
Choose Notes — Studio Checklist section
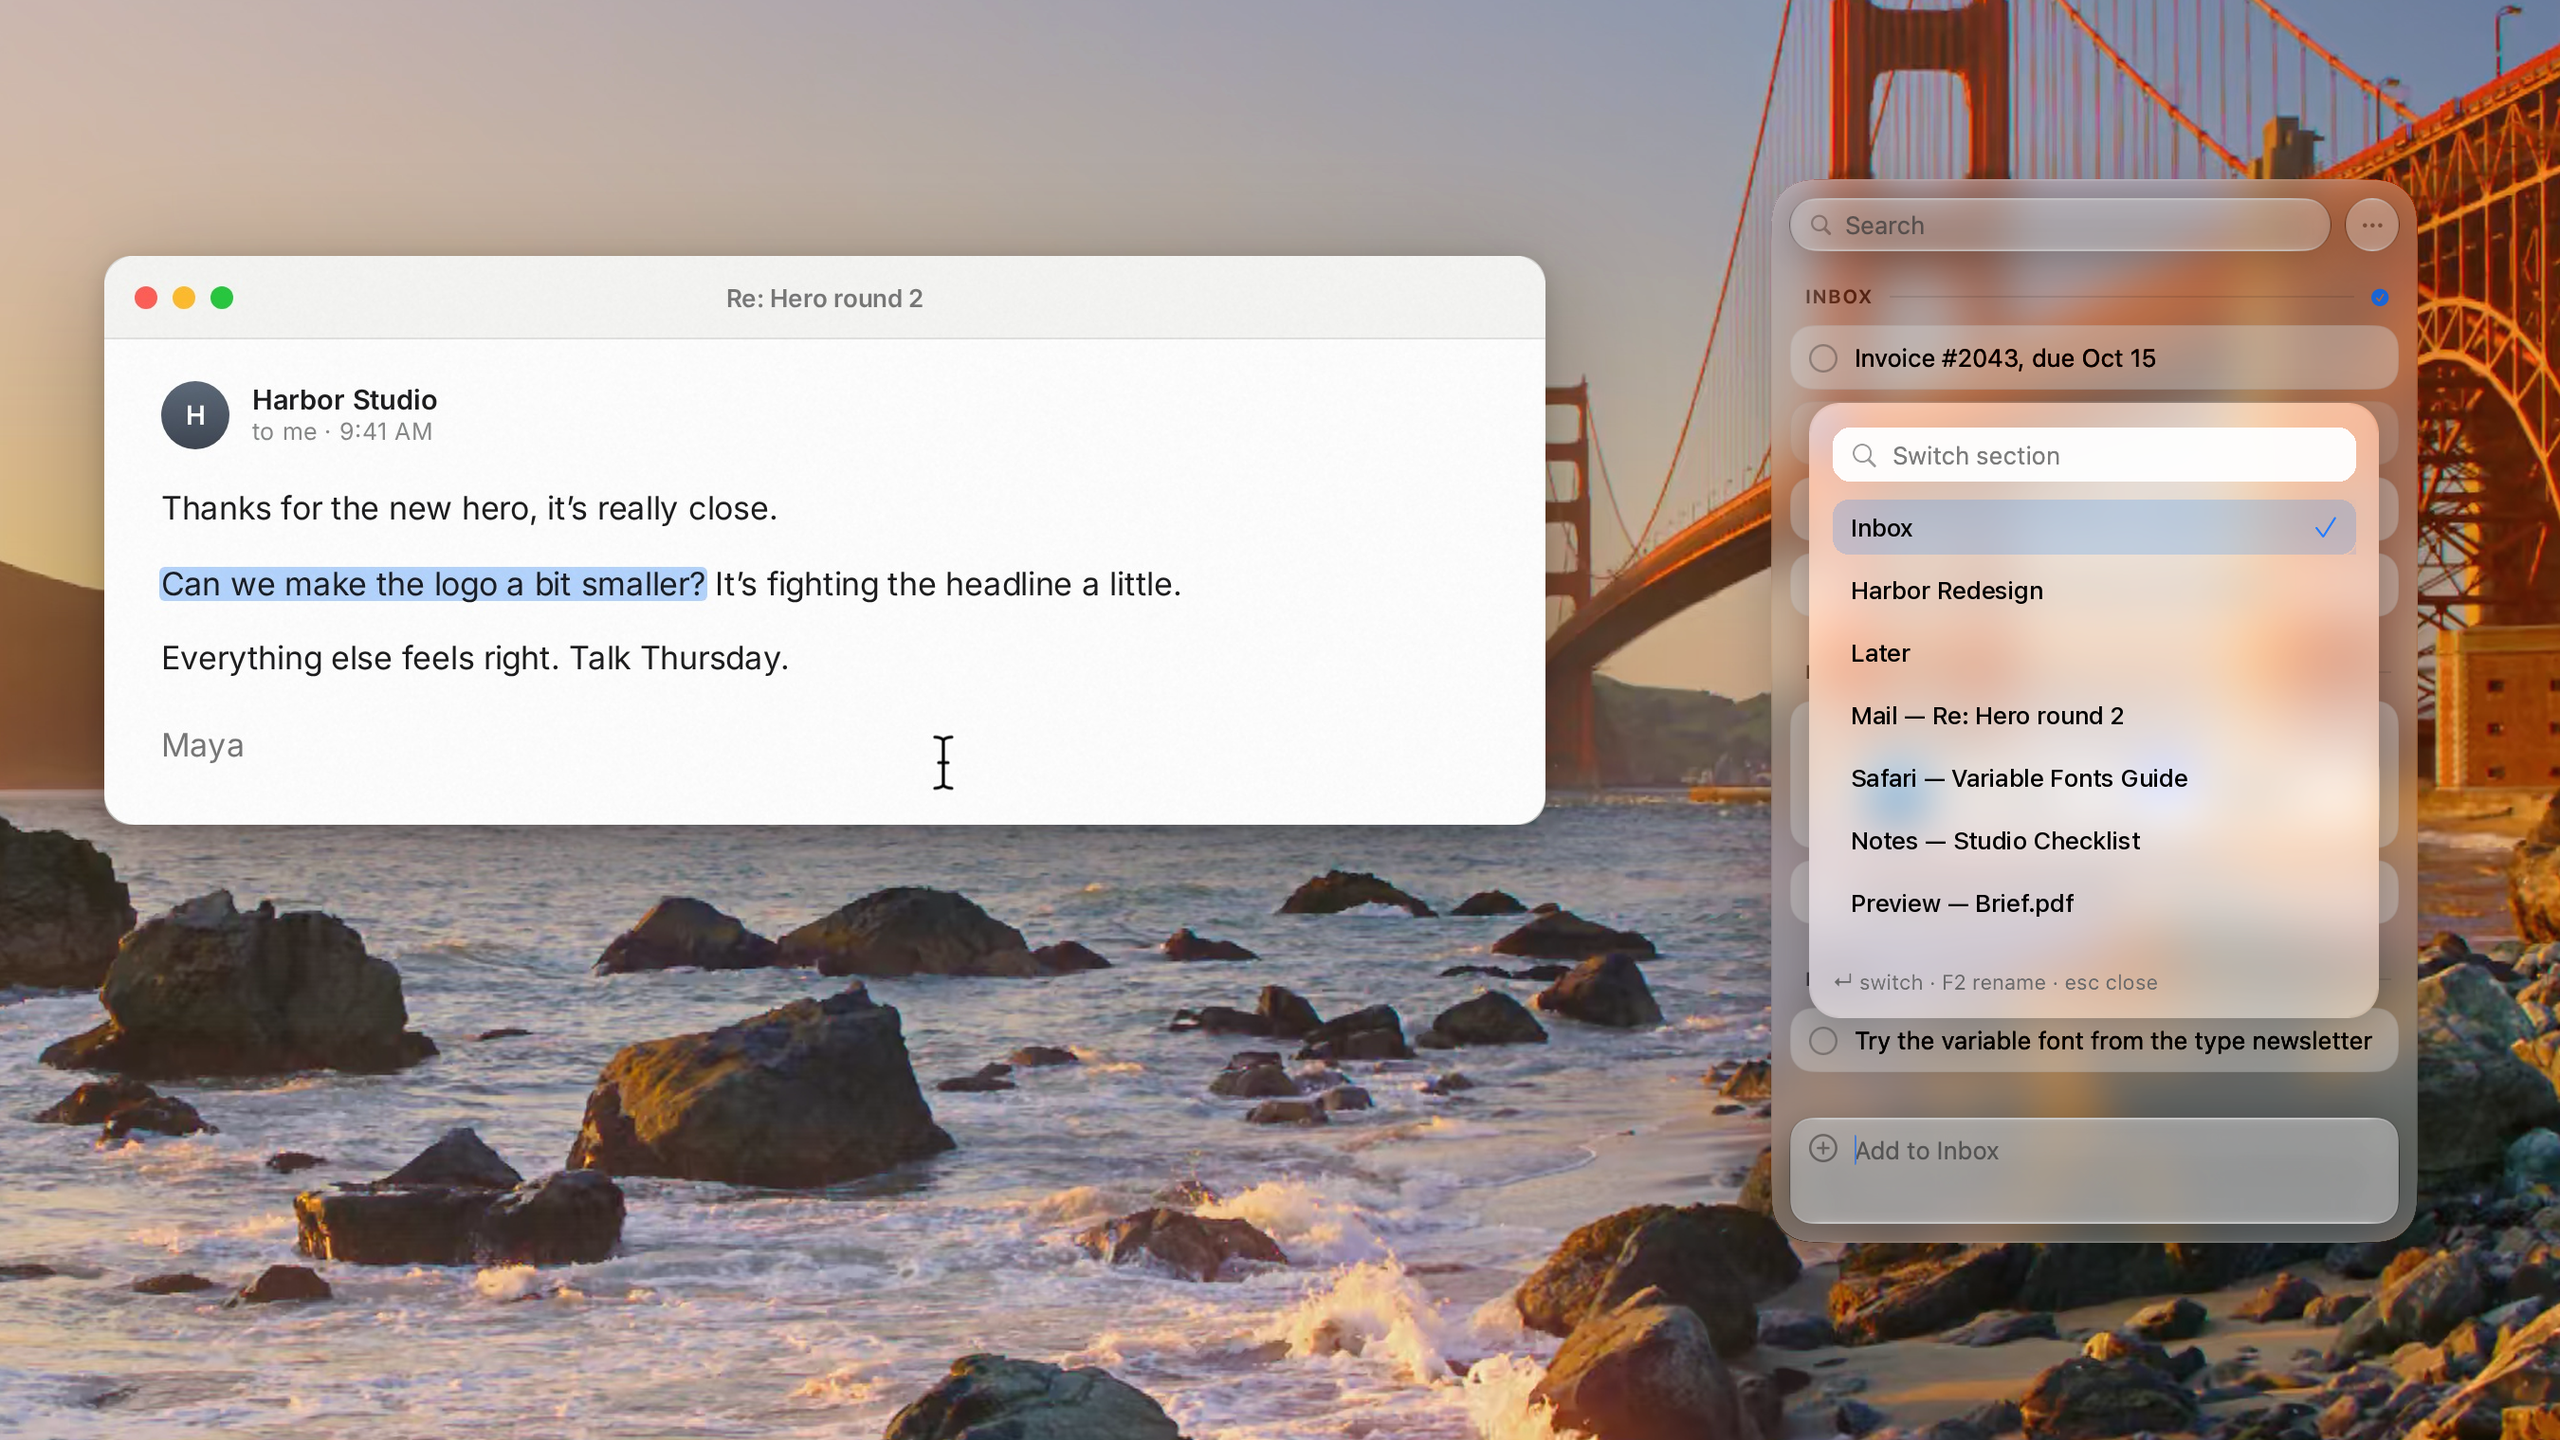(2094, 841)
